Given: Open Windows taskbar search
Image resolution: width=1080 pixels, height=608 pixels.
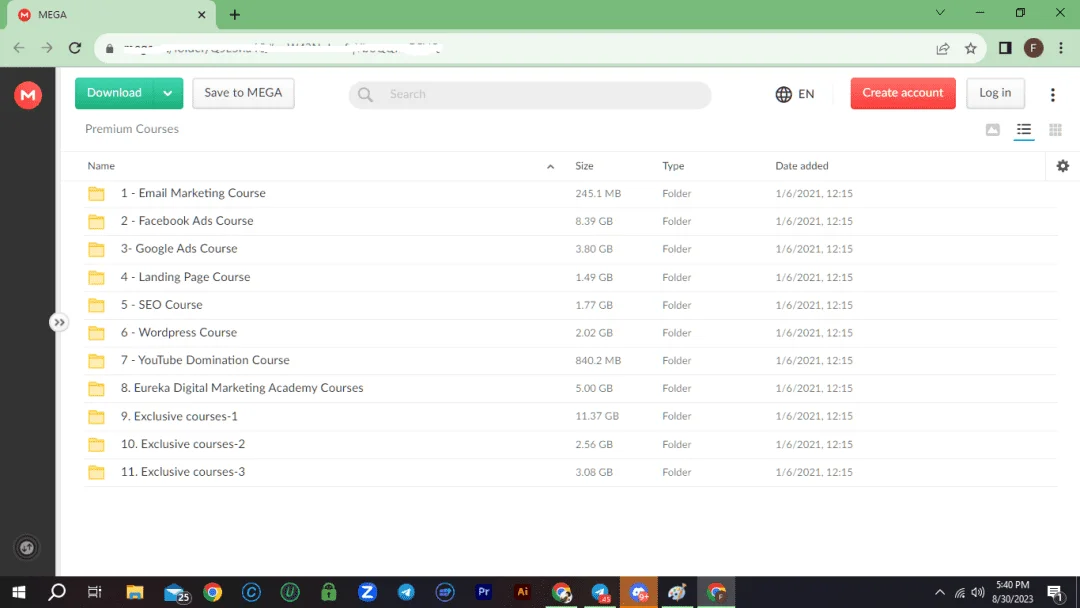Looking at the screenshot, I should [x=57, y=592].
